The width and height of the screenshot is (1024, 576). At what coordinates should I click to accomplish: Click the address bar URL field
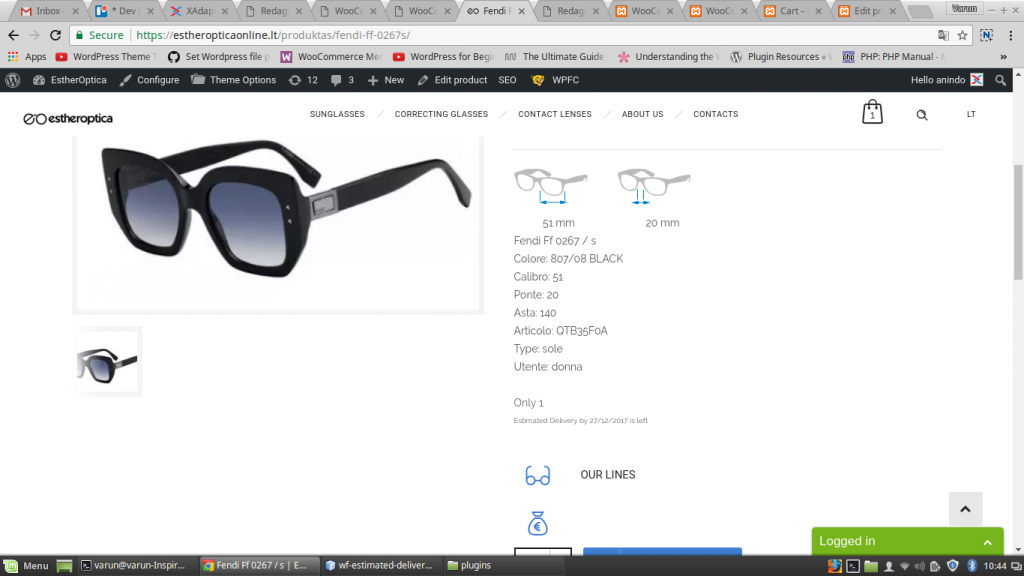pos(503,35)
